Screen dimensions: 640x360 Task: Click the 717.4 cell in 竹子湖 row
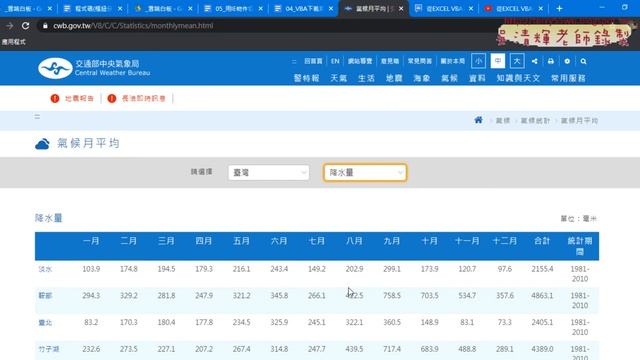[392, 349]
